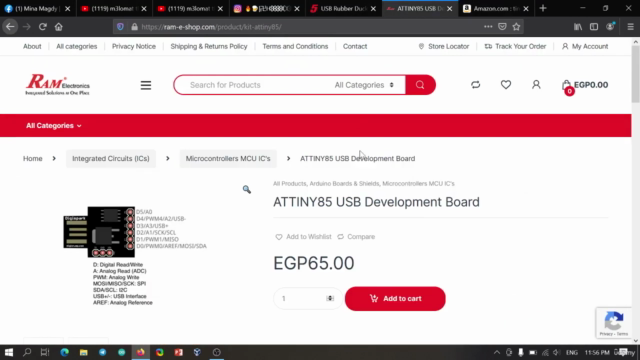This screenshot has width=640, height=360.
Task: Open Privacy Notice link
Action: (134, 47)
